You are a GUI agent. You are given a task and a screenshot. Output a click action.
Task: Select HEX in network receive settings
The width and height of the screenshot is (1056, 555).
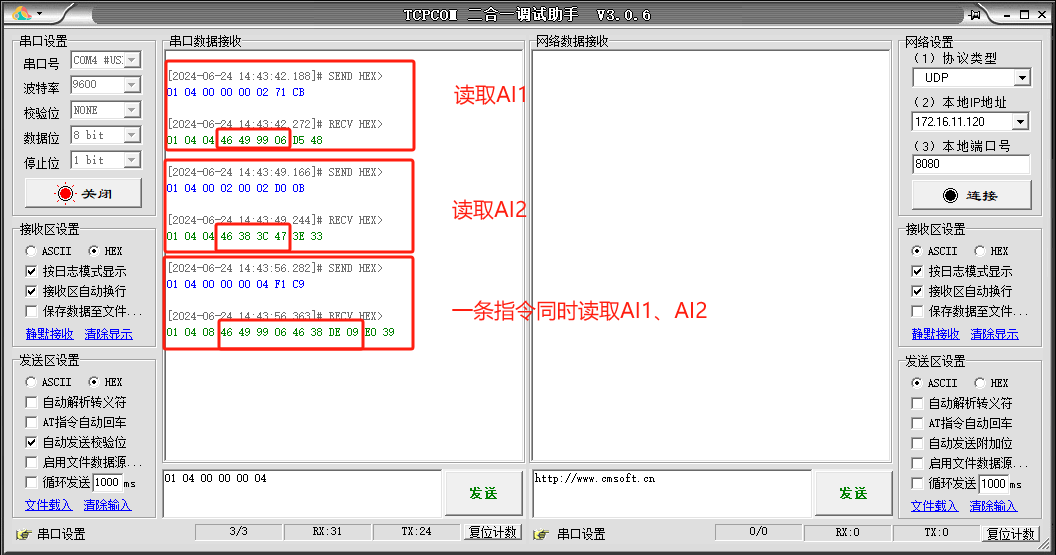click(992, 251)
